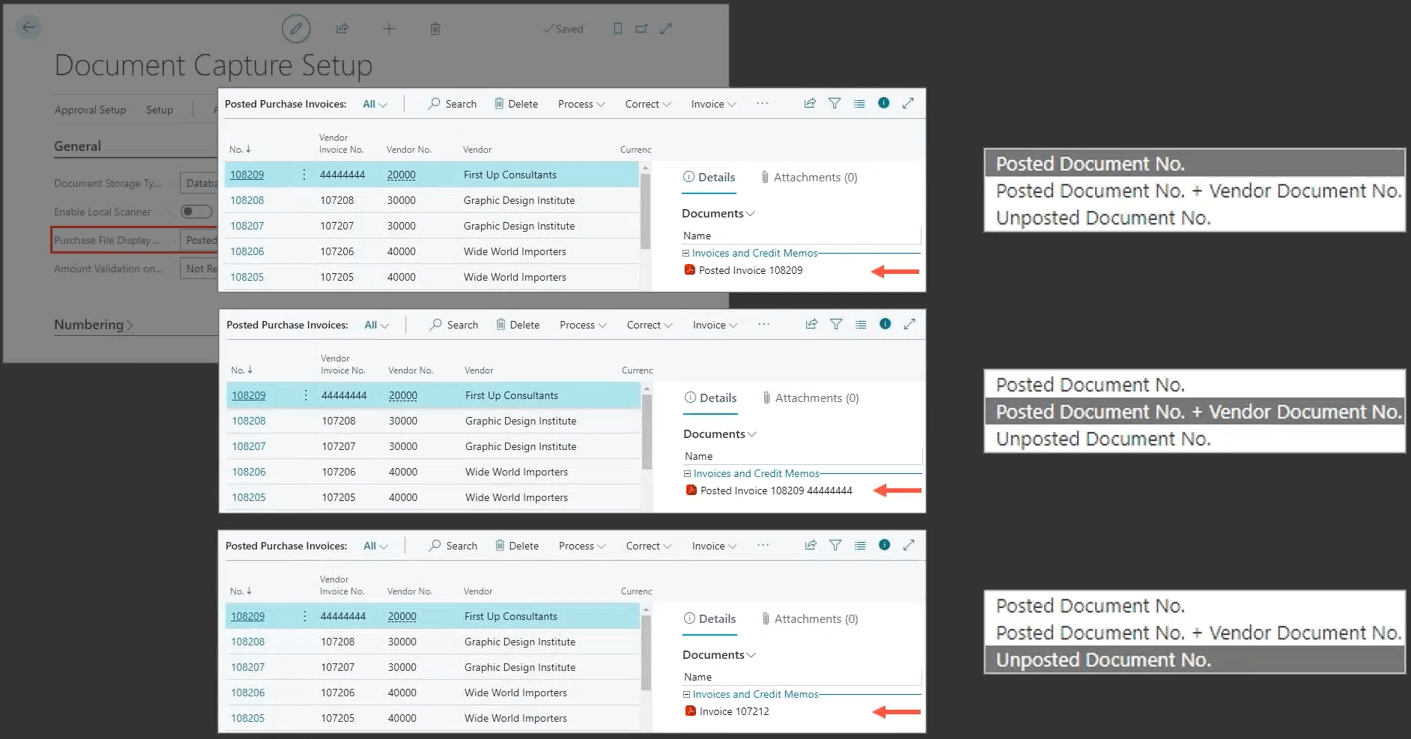Click the back arrow on Document Capture Setup

pos(29,29)
